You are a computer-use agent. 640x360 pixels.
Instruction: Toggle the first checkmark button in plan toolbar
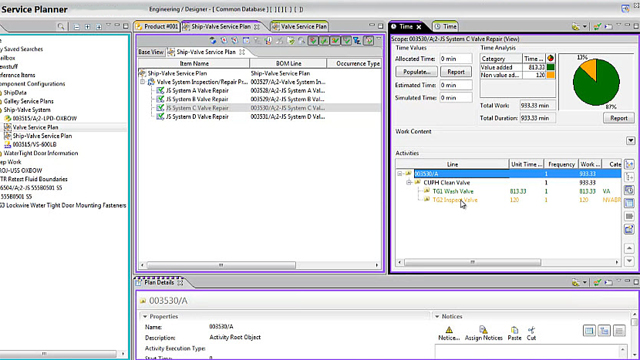(313, 40)
